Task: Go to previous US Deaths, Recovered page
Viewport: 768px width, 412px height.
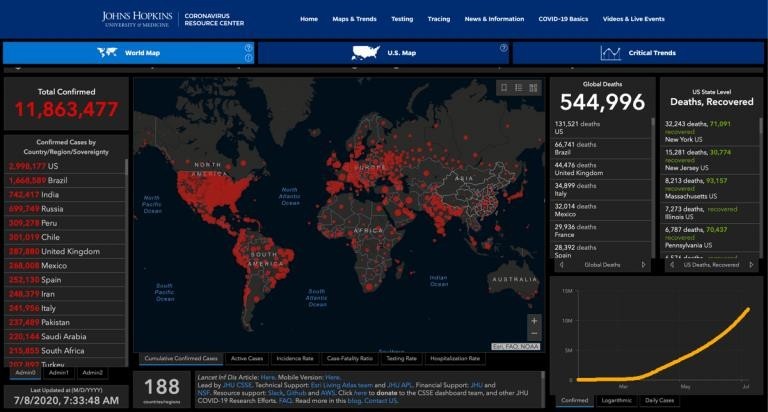Action: (672, 265)
